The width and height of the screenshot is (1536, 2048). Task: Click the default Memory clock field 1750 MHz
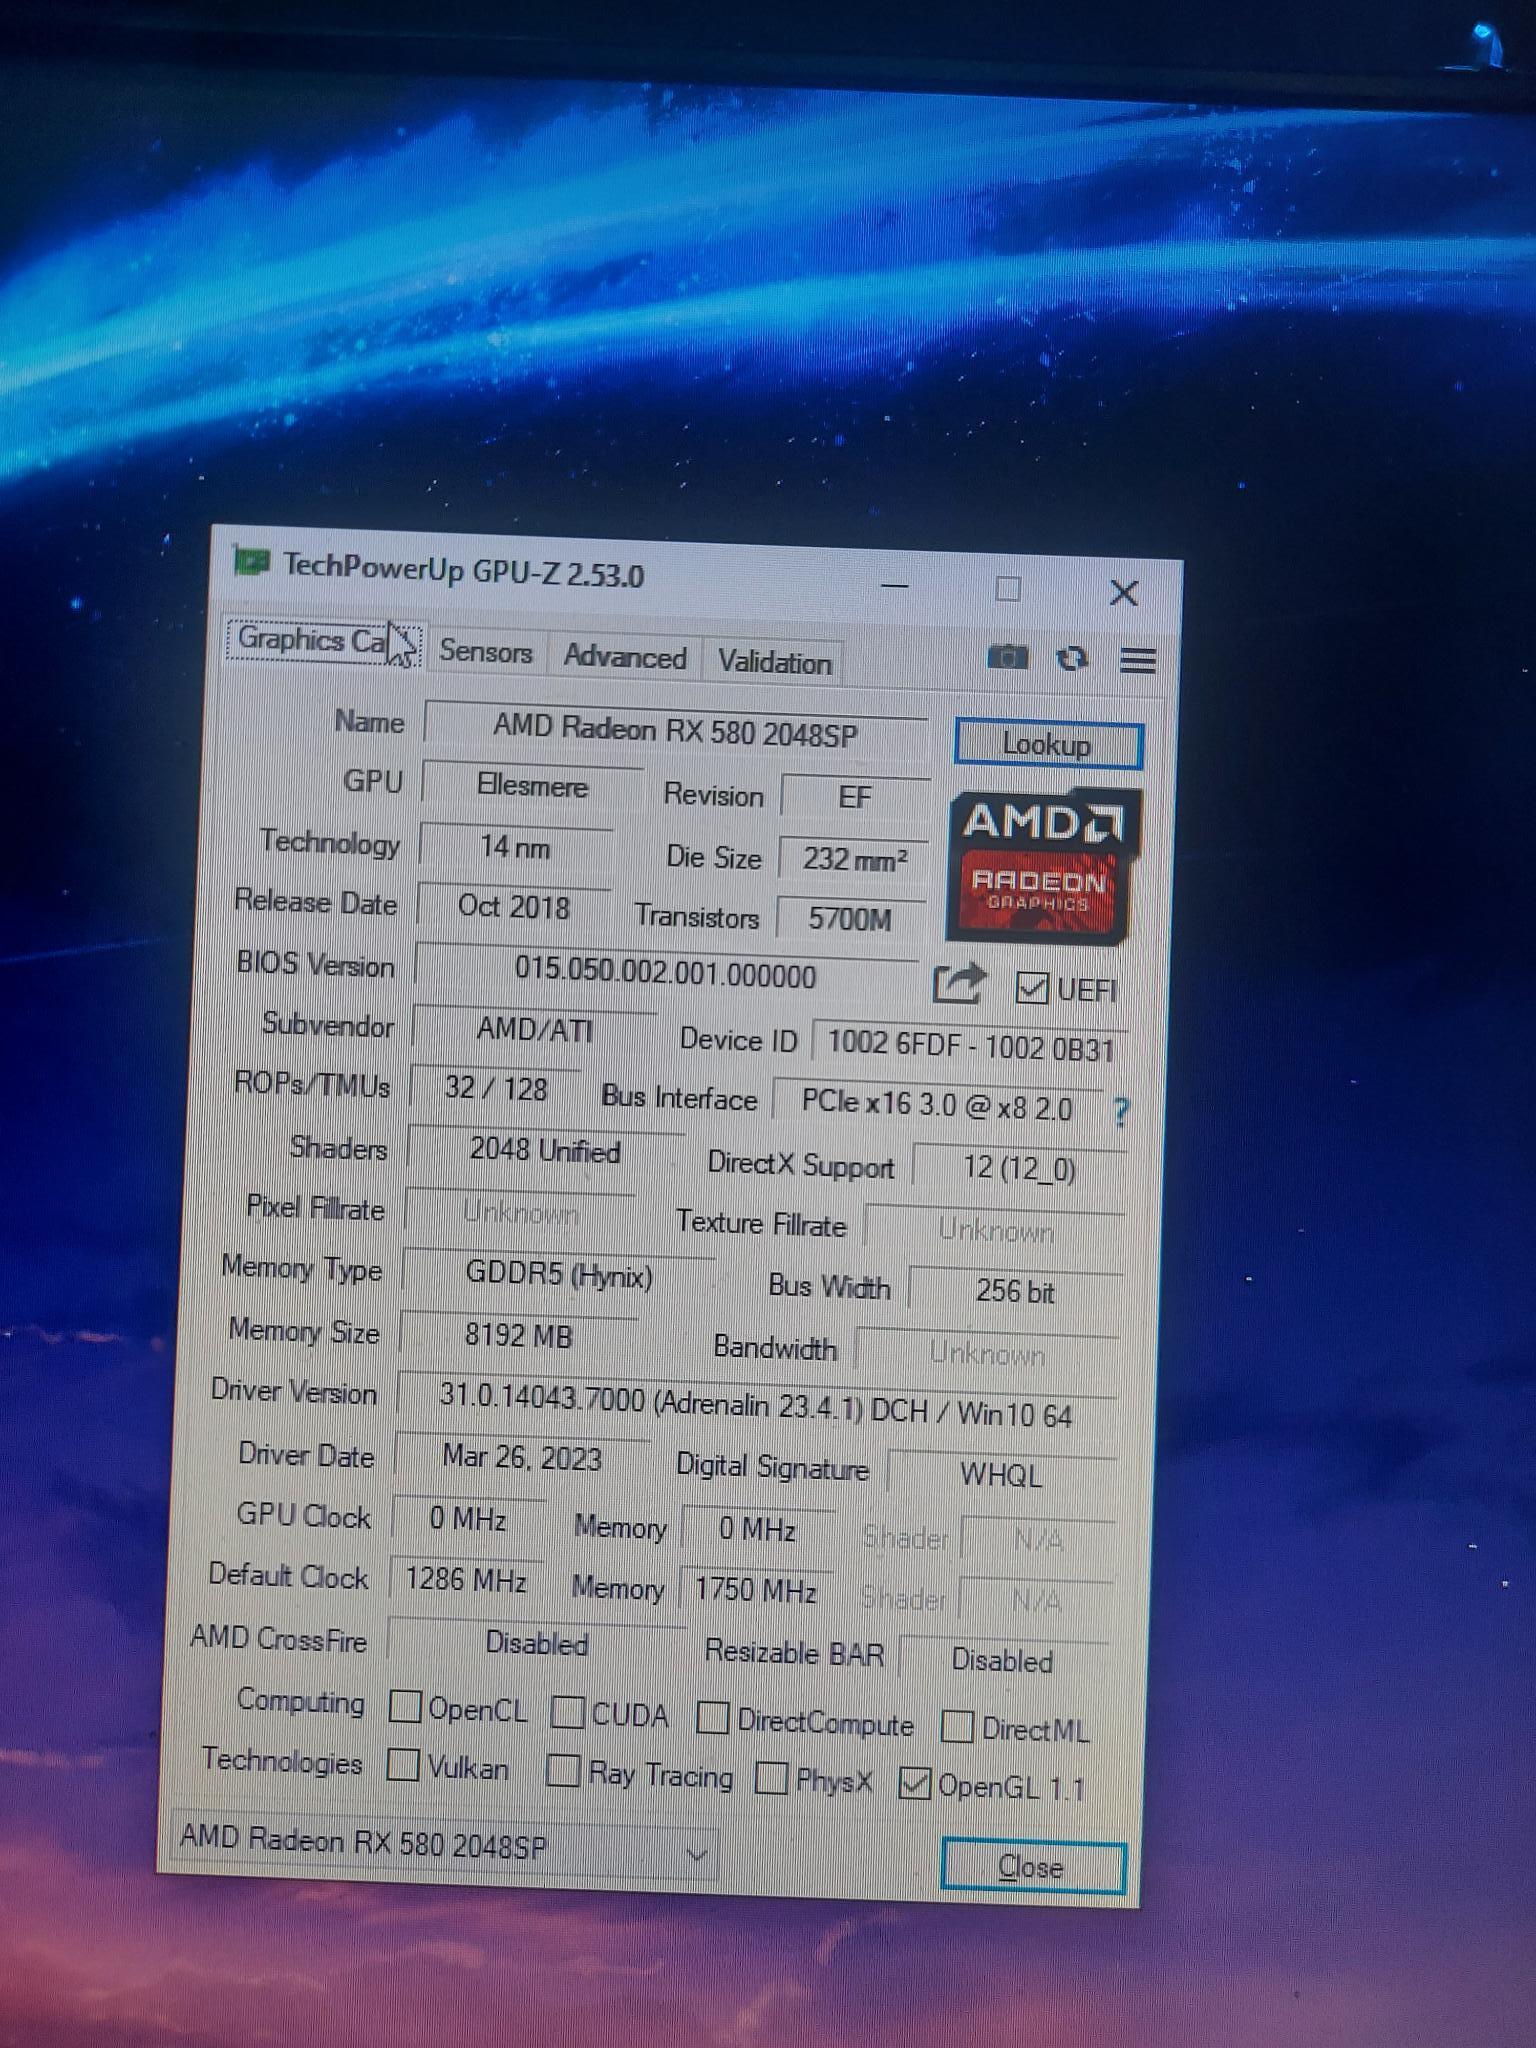(755, 1589)
